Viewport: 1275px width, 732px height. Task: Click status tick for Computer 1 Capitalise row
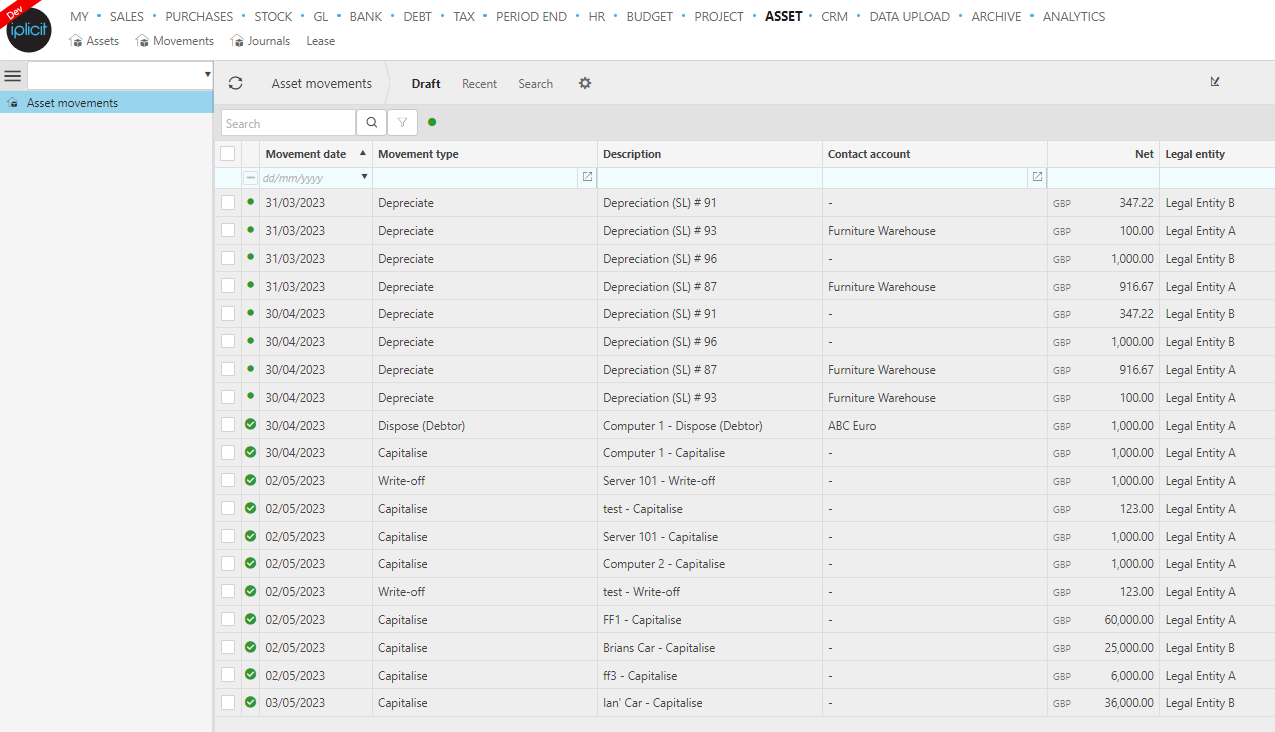pos(250,452)
